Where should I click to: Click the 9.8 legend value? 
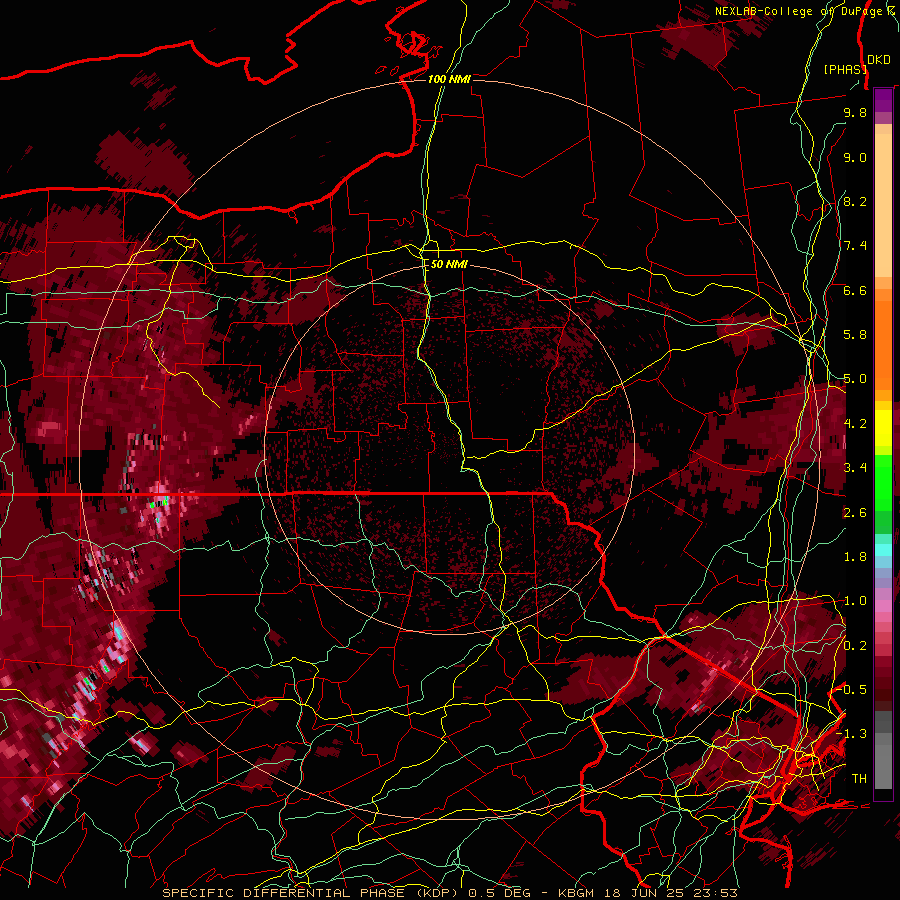(855, 112)
